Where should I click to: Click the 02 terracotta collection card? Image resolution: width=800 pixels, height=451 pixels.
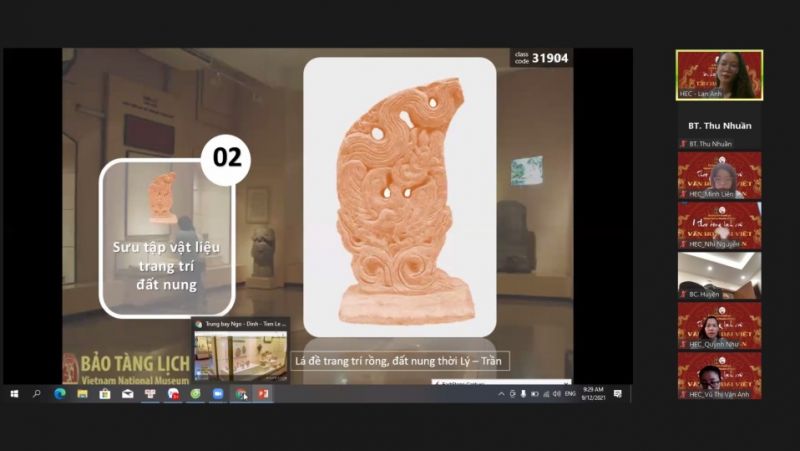(x=166, y=237)
